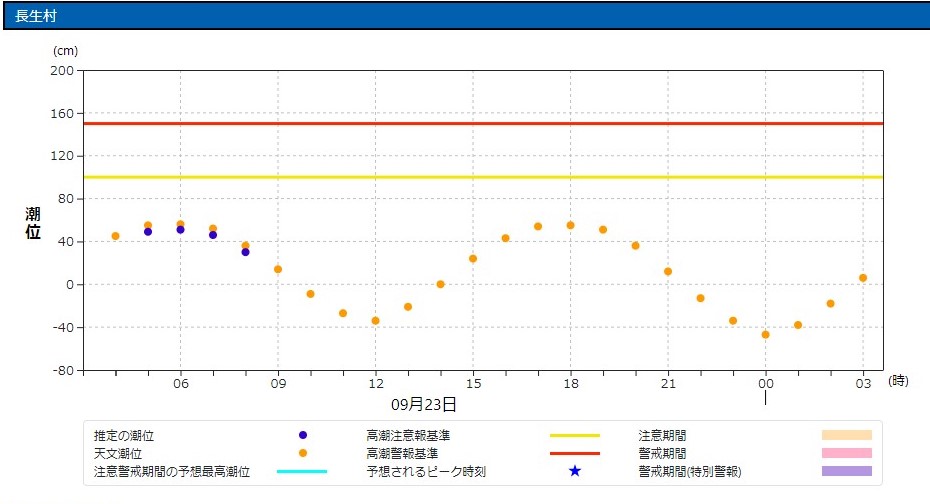This screenshot has width=930, height=504.
Task: Click the 注意期間 legend label
Action: pyautogui.click(x=663, y=436)
